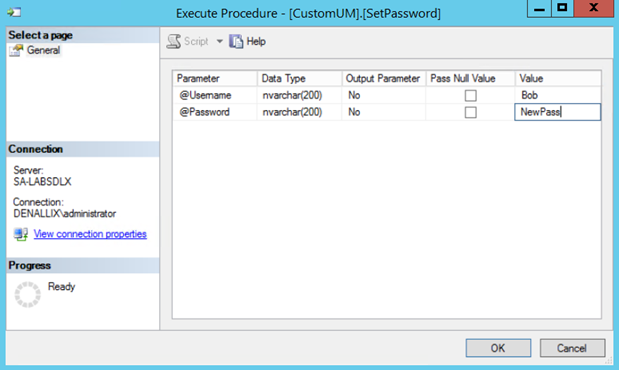Click the Data Type column header
The image size is (619, 370).
(300, 79)
